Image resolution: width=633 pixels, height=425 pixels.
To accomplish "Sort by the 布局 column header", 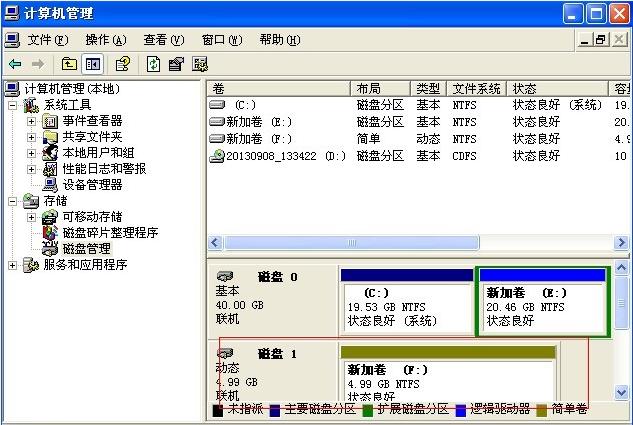I will (380, 88).
